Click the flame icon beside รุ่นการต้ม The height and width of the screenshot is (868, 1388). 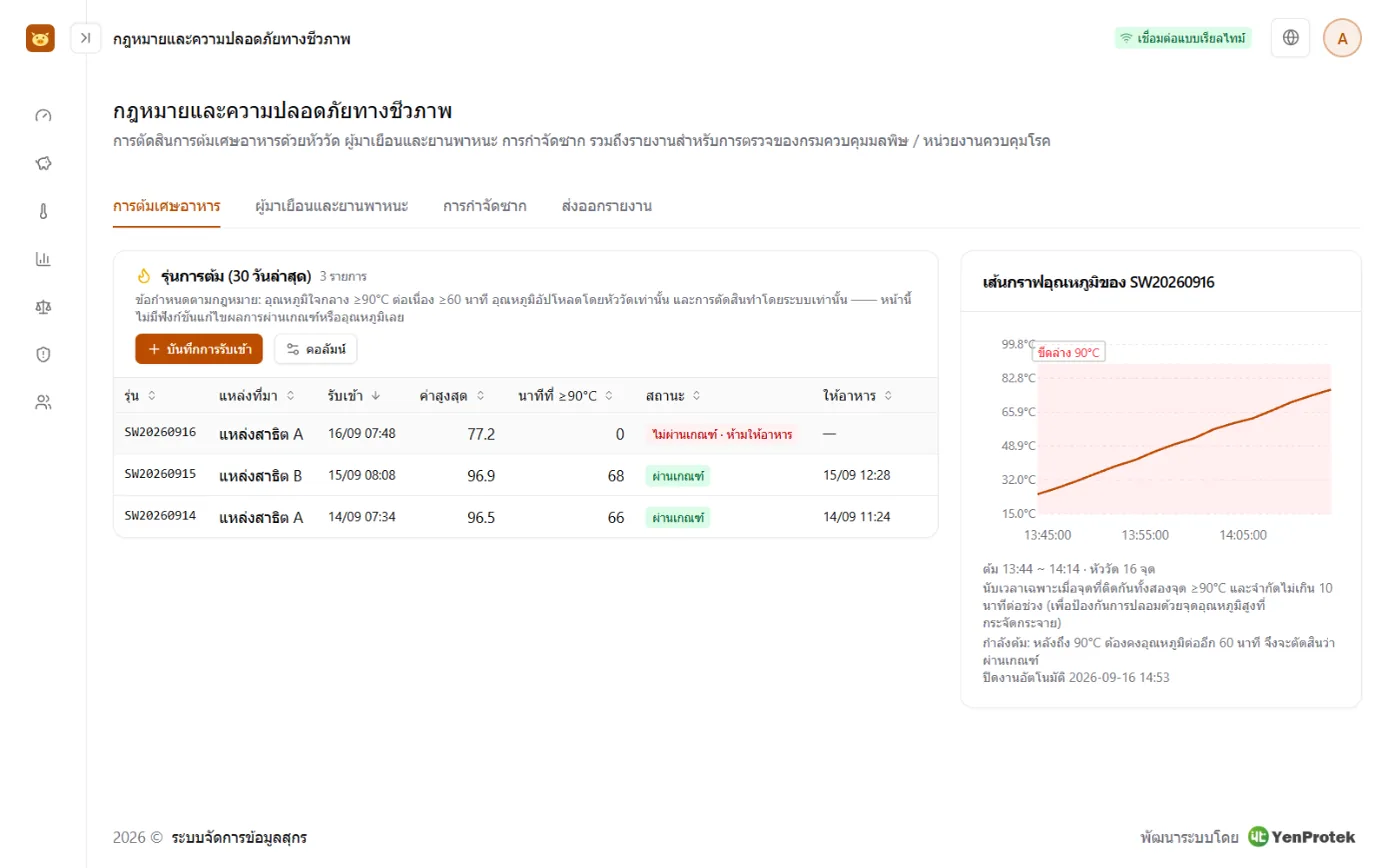(x=143, y=275)
